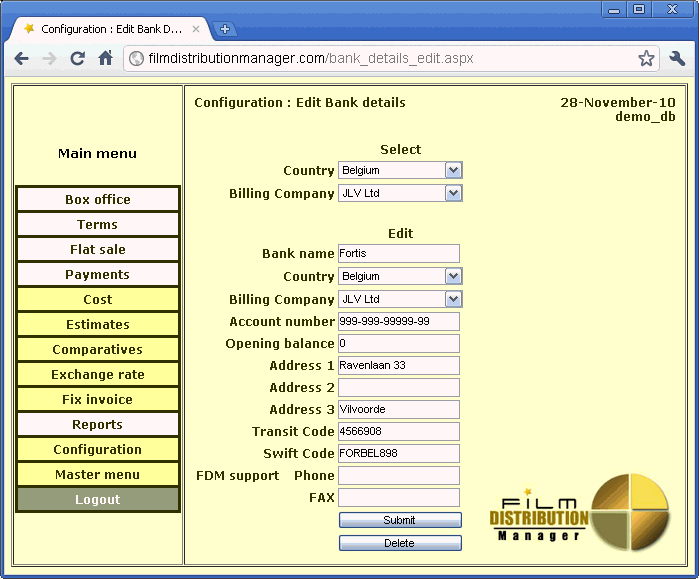Log out using the Logout button
This screenshot has width=699, height=579.
(98, 499)
